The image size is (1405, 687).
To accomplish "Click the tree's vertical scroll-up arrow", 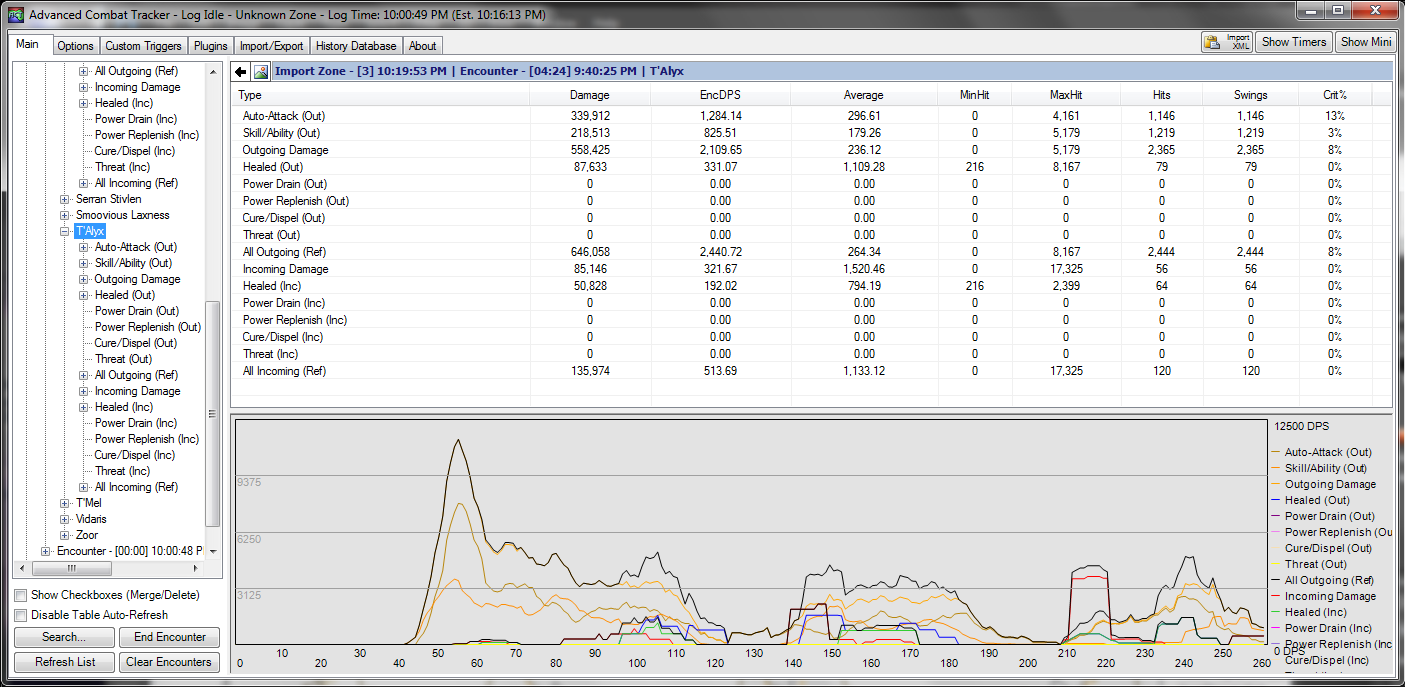I will (x=212, y=72).
